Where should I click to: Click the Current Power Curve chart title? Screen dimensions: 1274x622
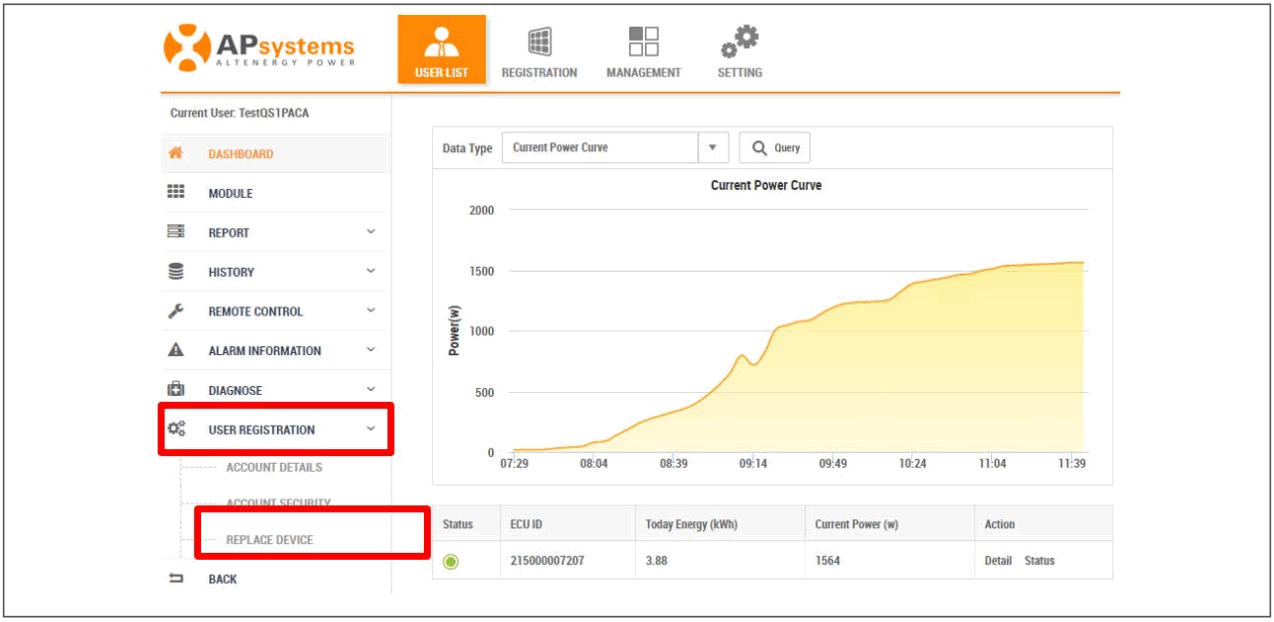click(766, 185)
